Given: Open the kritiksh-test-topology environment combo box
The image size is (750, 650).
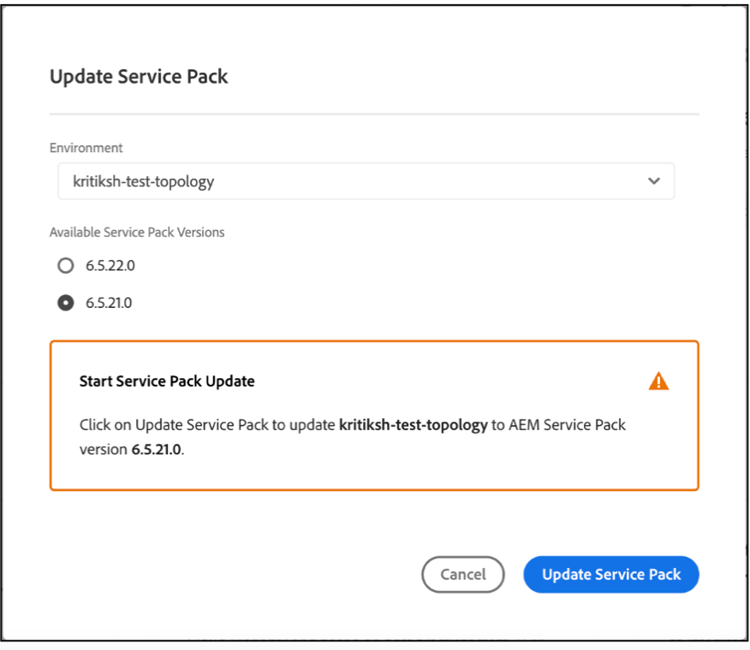Looking at the screenshot, I should tap(366, 181).
